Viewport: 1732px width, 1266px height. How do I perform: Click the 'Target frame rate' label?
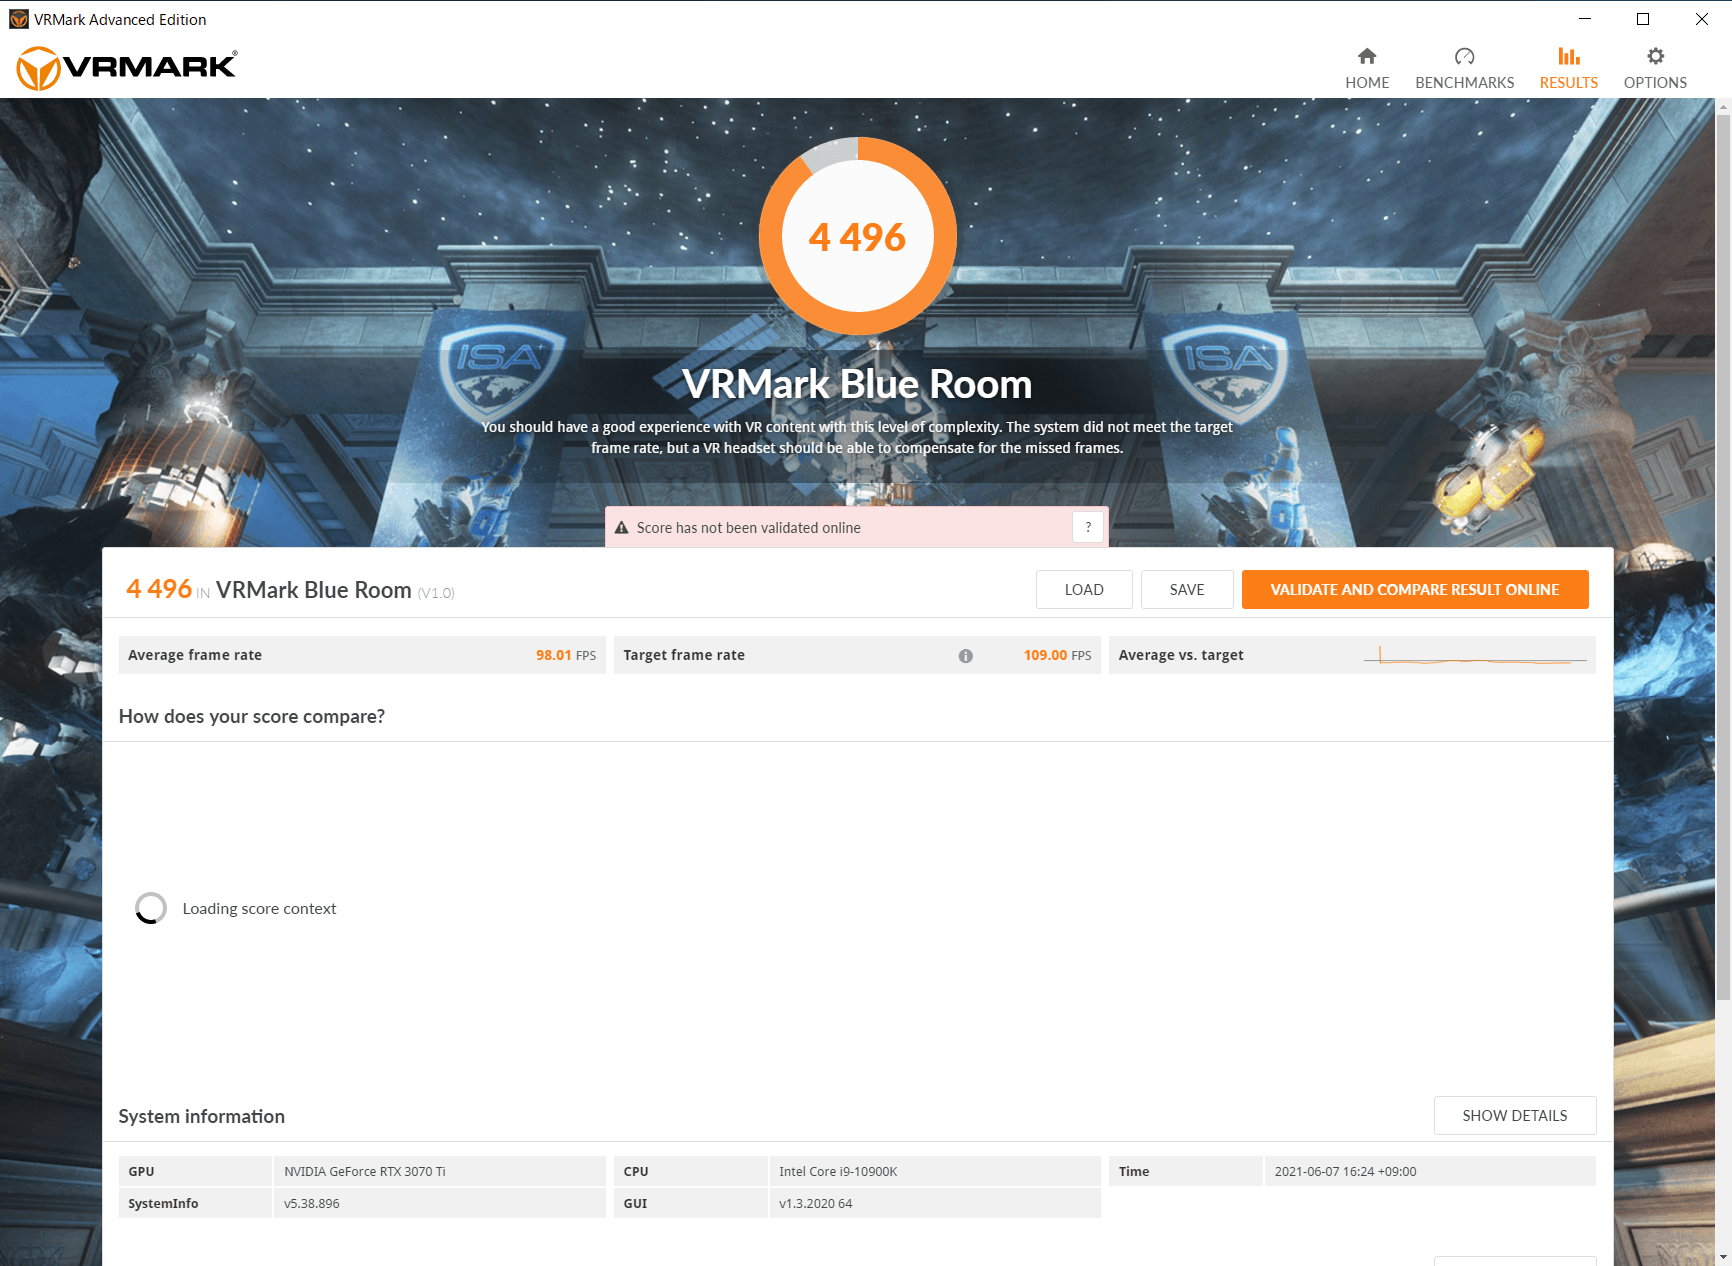(684, 655)
